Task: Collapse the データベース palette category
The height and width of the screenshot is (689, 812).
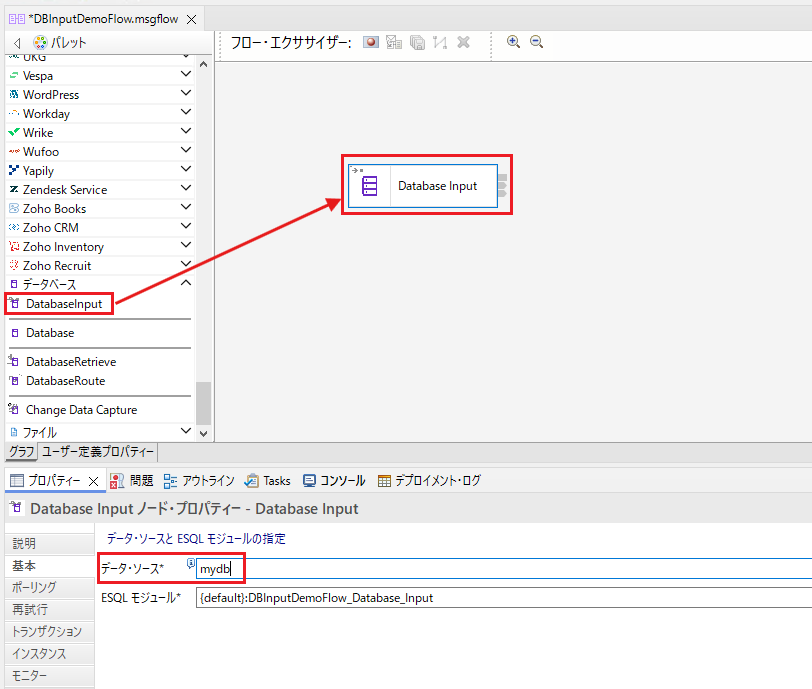Action: 186,283
